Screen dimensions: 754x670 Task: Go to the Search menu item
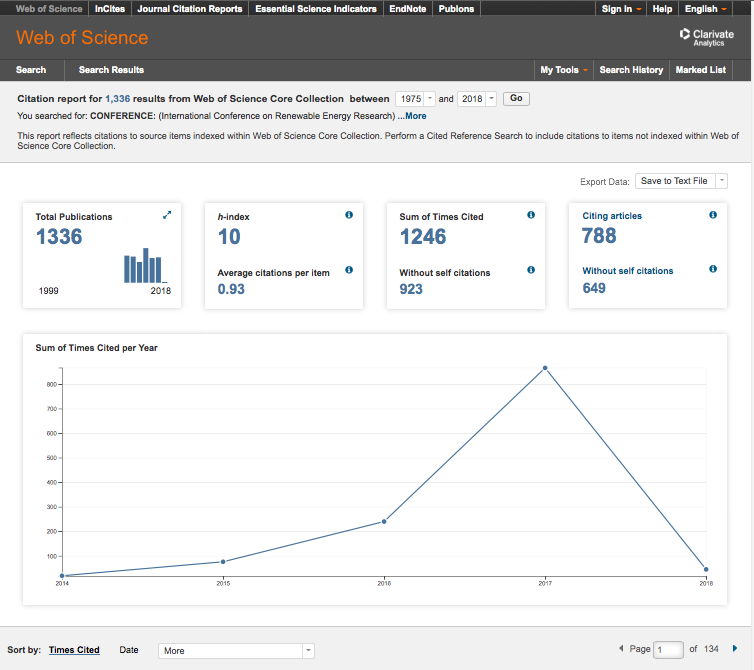click(31, 70)
